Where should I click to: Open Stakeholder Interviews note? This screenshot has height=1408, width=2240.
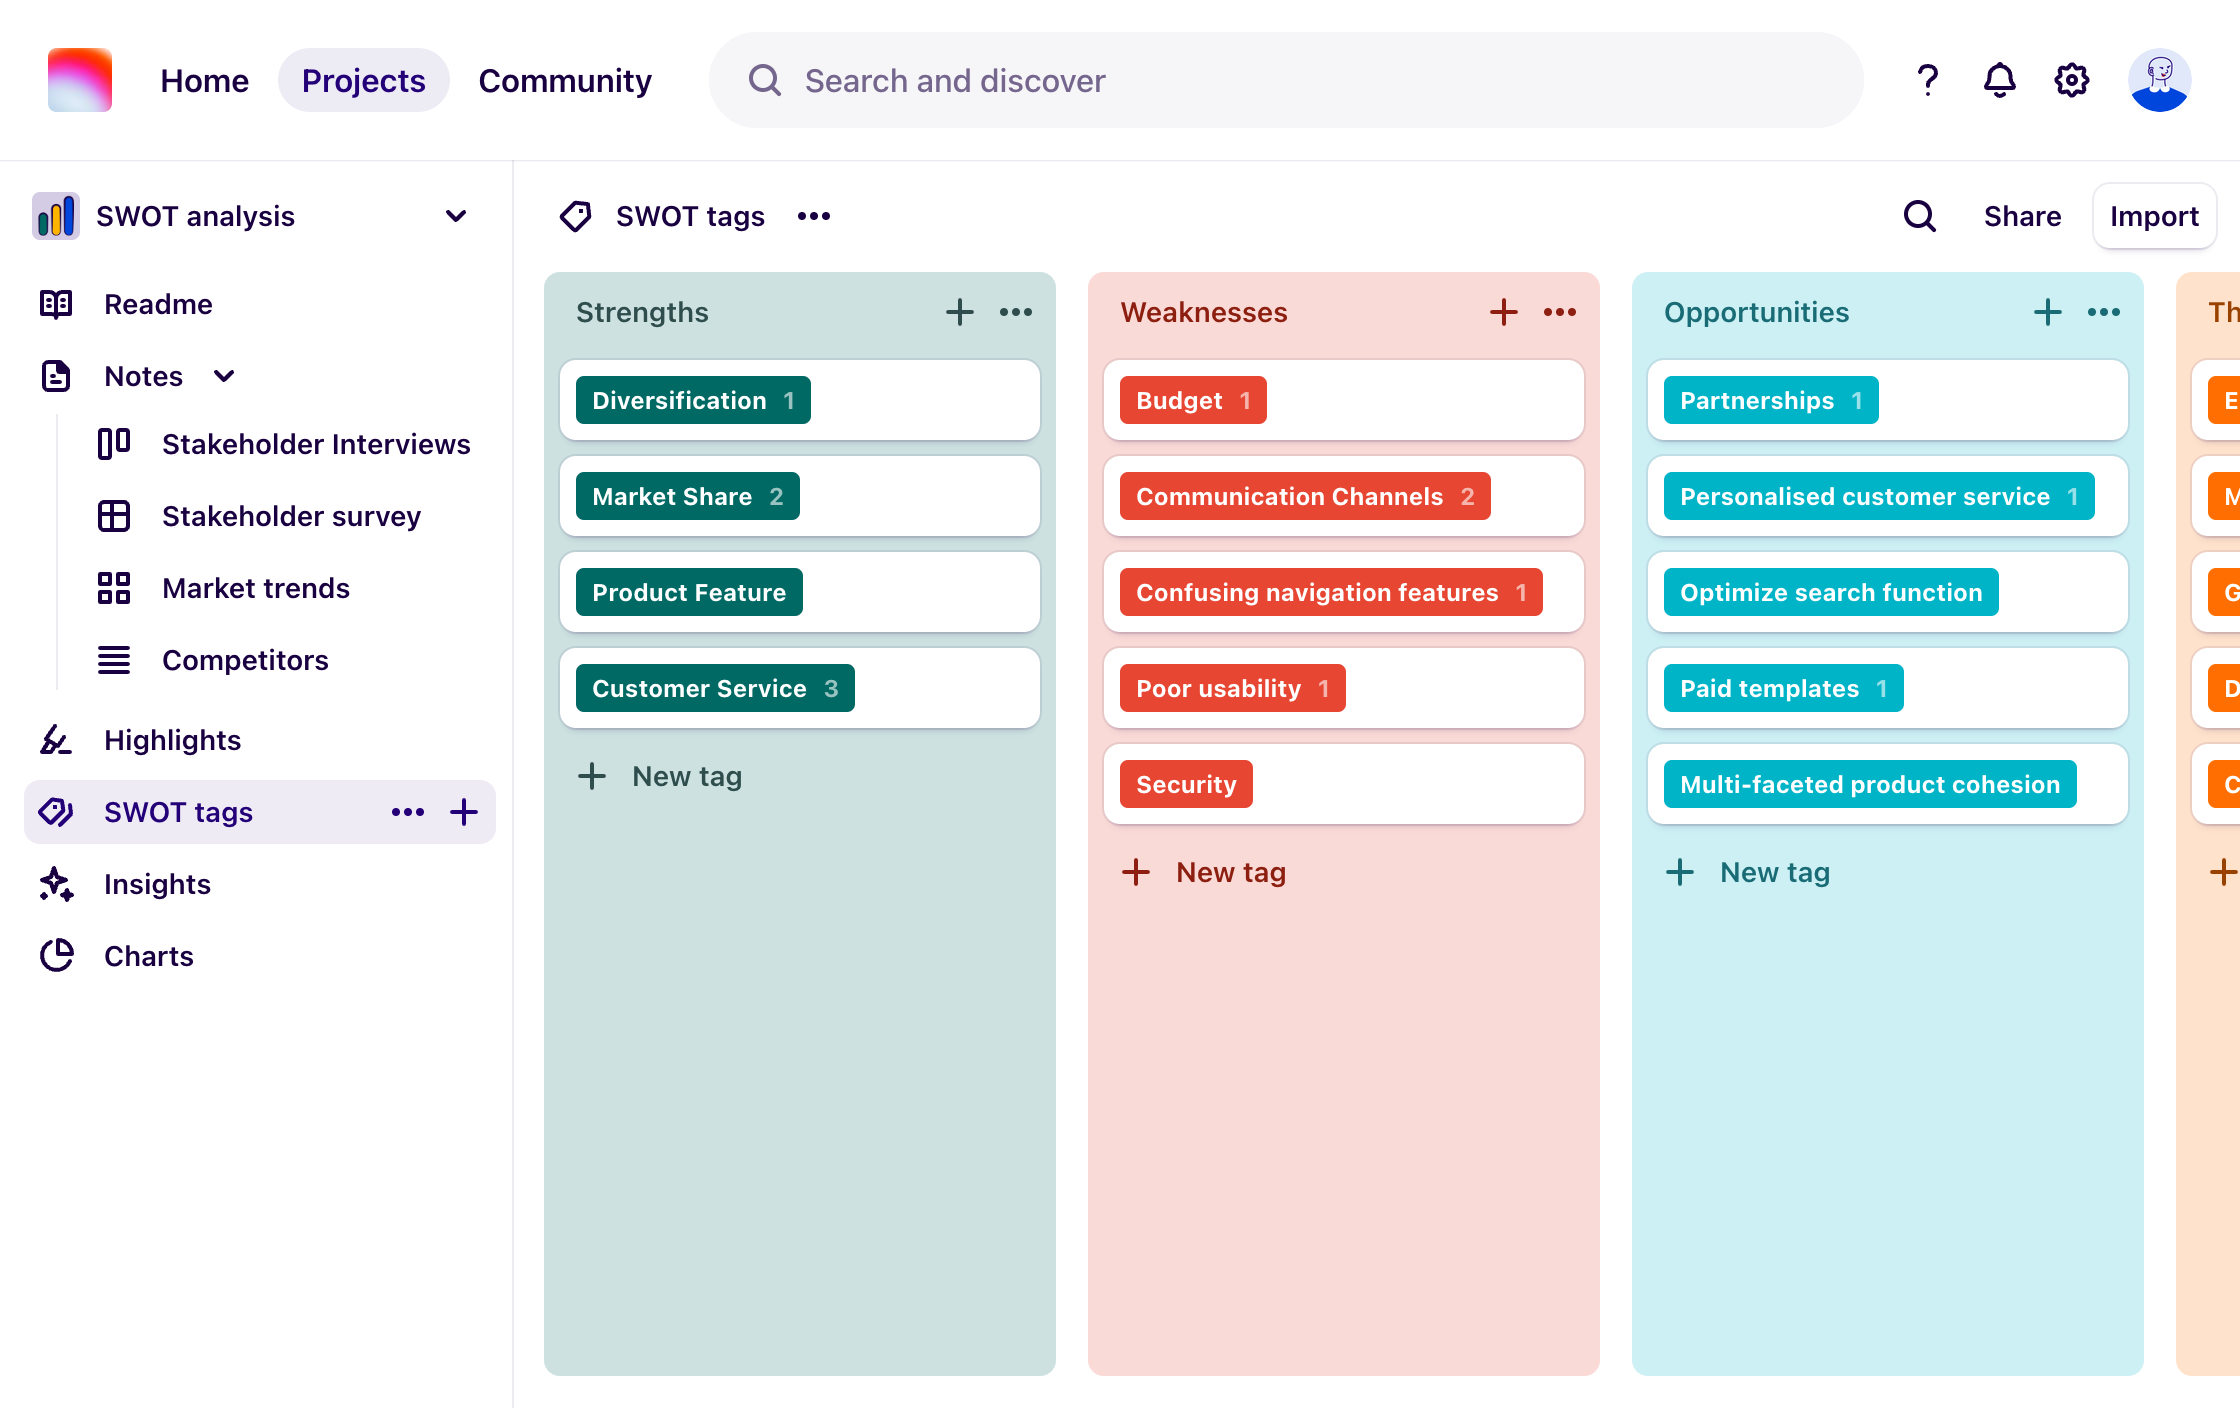(x=316, y=444)
